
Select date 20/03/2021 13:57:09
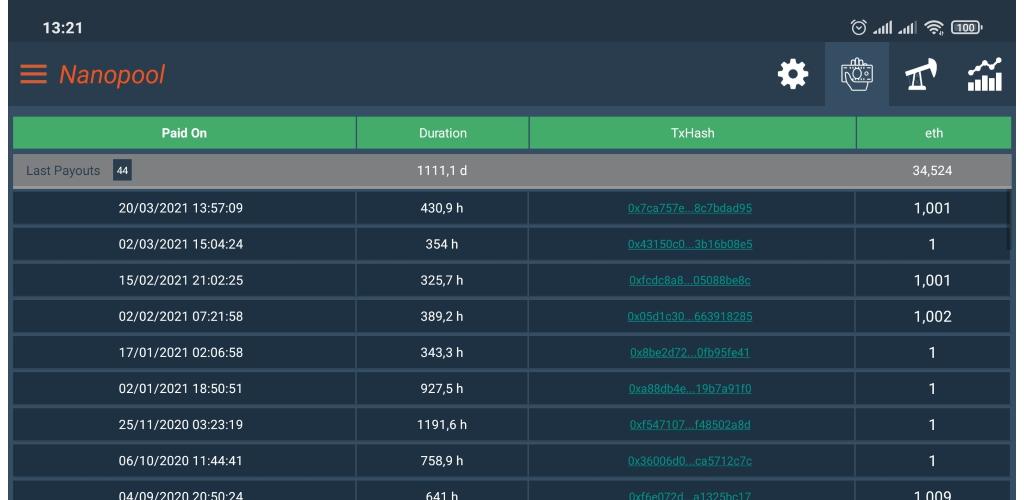tap(181, 208)
